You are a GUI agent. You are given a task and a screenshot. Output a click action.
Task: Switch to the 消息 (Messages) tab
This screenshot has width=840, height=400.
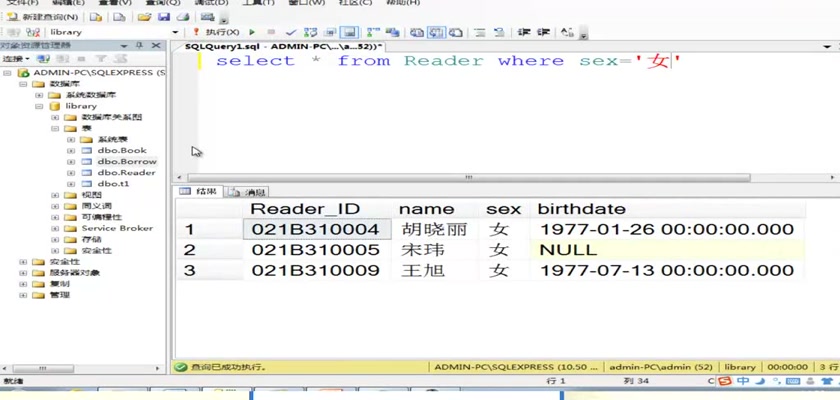246,192
